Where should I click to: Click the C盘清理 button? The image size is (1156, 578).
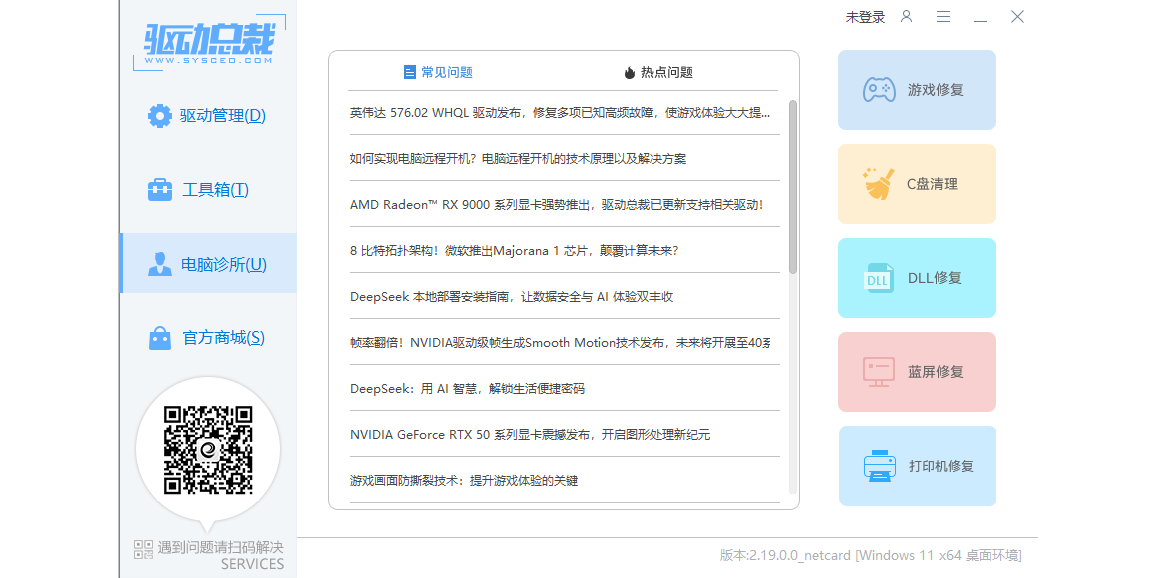point(916,184)
